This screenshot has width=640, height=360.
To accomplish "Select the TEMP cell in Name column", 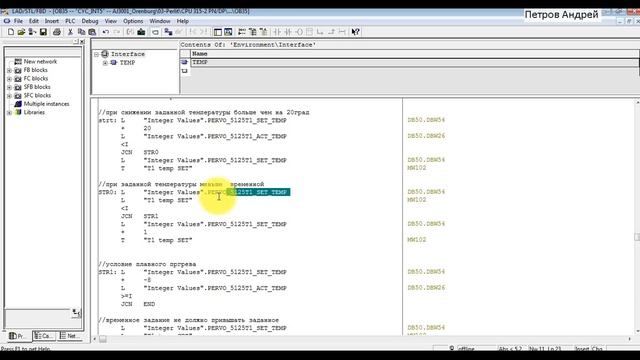I will [415, 62].
